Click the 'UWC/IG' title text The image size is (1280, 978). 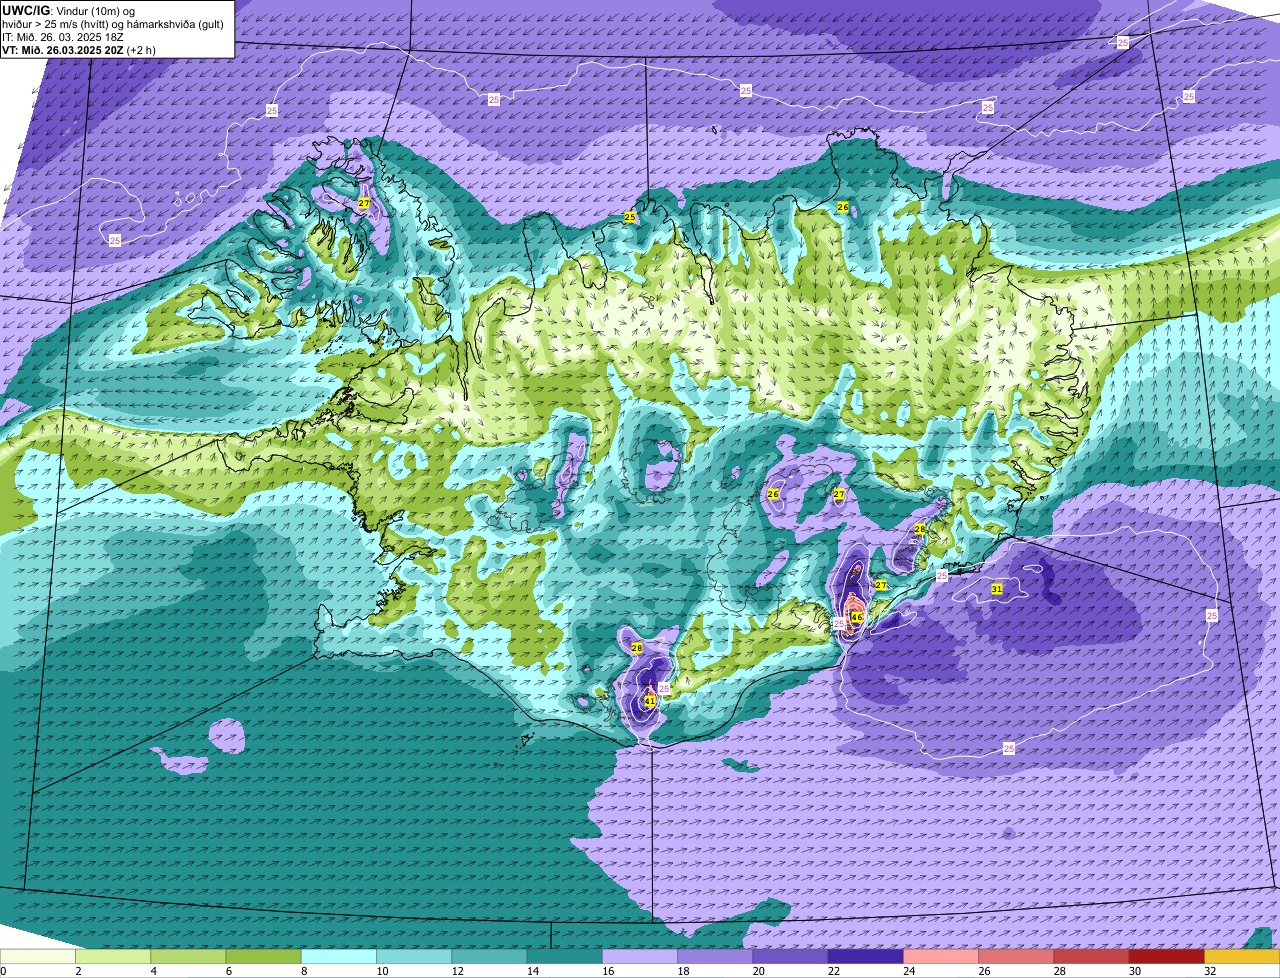[x=25, y=9]
